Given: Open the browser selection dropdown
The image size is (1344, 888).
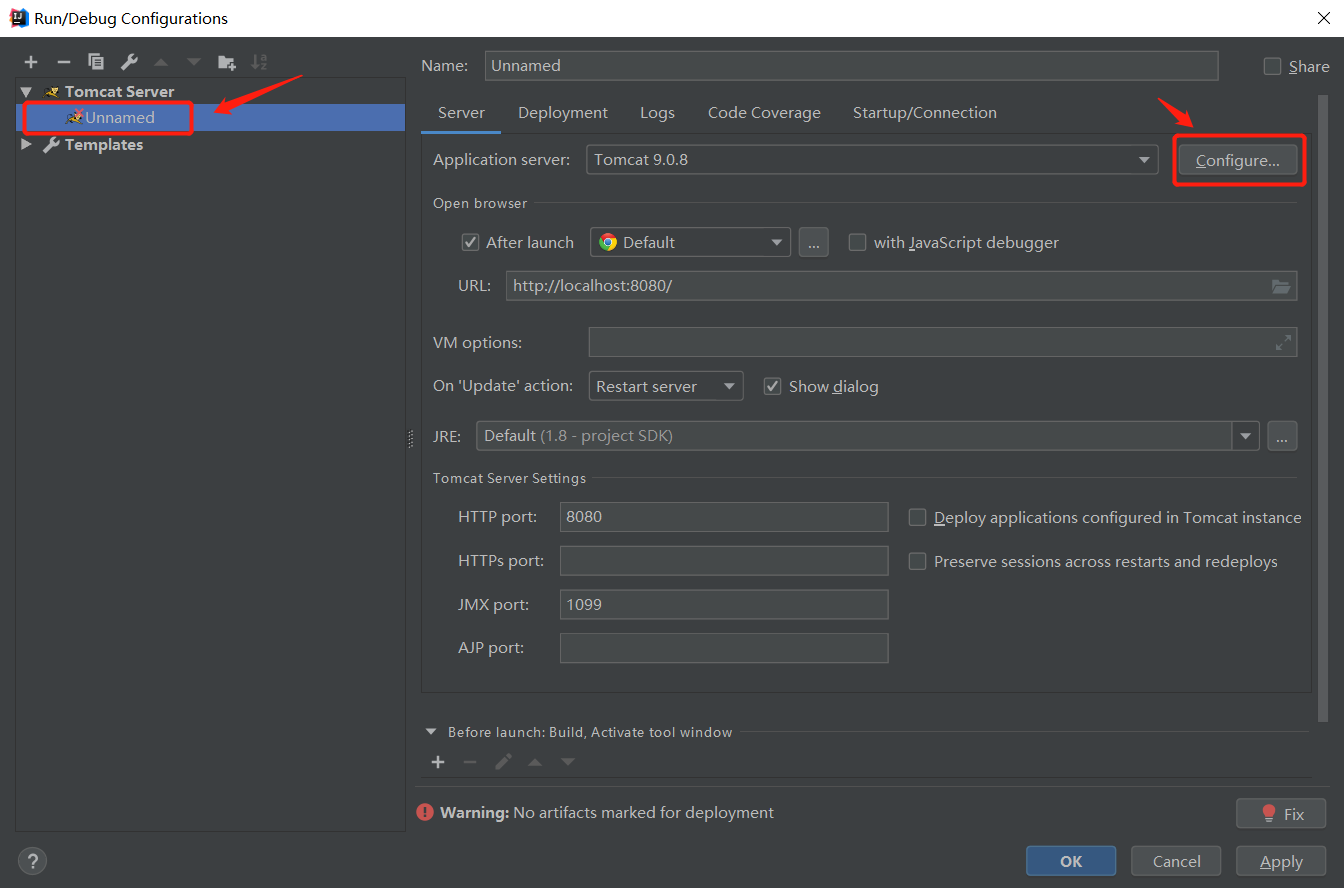Looking at the screenshot, I should pyautogui.click(x=777, y=242).
